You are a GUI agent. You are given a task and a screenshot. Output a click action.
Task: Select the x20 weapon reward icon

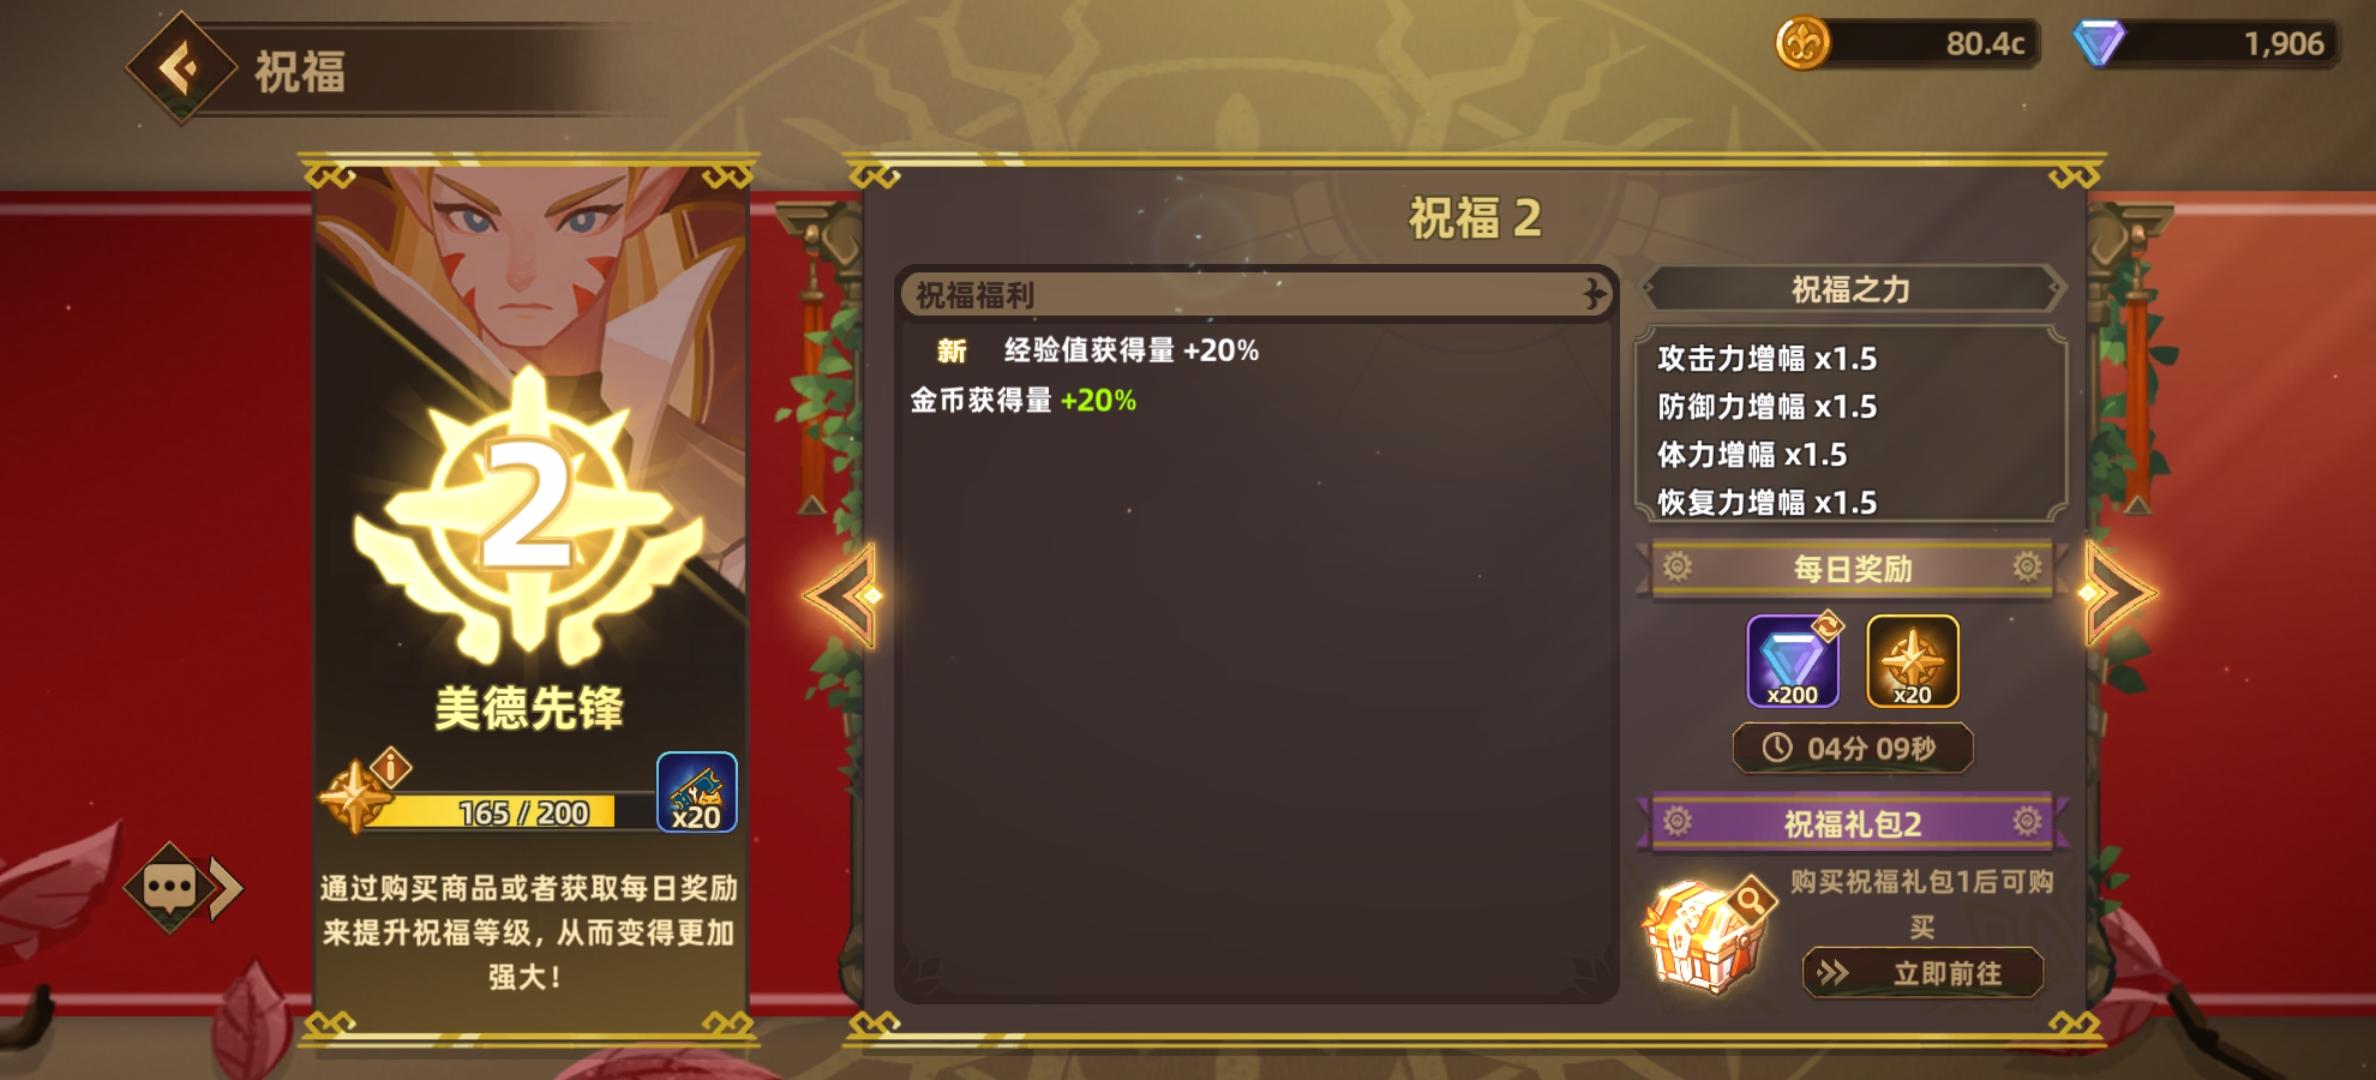(697, 793)
